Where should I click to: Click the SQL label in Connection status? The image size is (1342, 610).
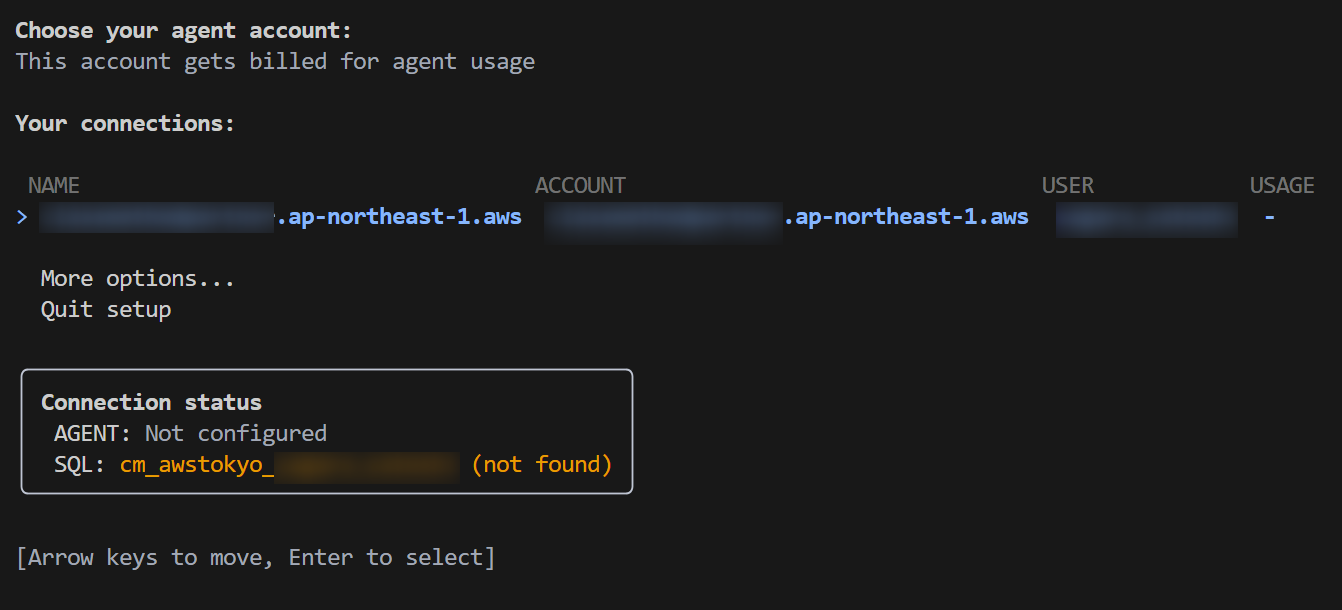click(x=80, y=464)
